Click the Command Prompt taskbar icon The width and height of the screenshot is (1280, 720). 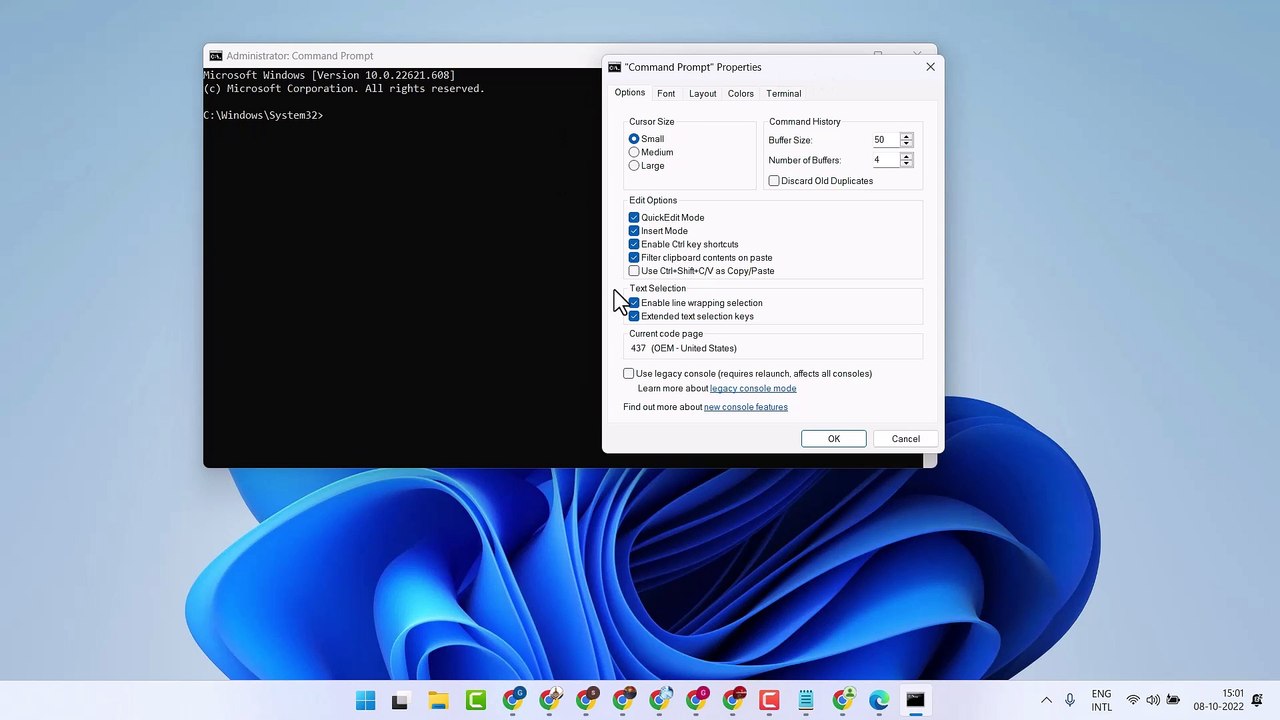(x=915, y=701)
